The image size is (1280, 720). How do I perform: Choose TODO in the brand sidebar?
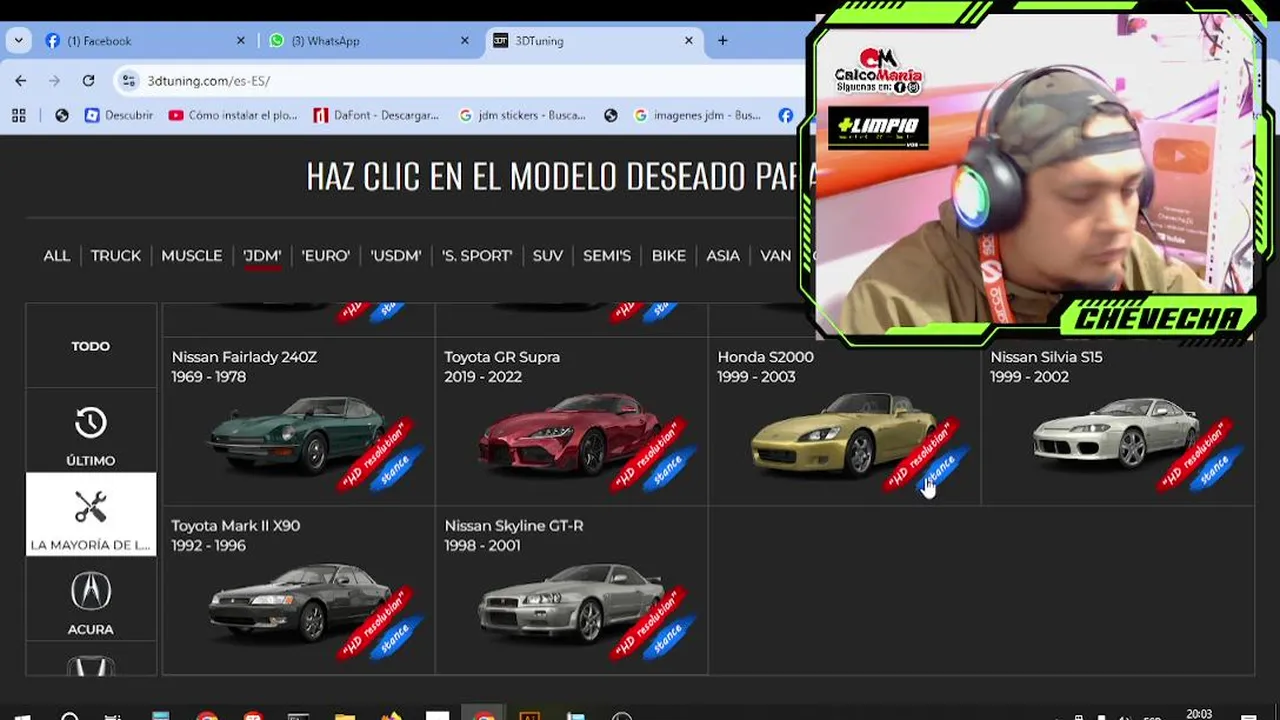tap(91, 346)
